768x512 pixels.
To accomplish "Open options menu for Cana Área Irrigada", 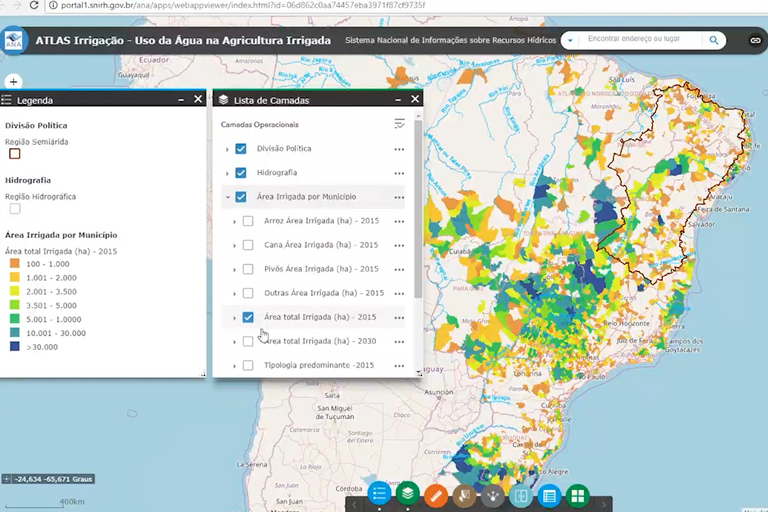I will (399, 245).
